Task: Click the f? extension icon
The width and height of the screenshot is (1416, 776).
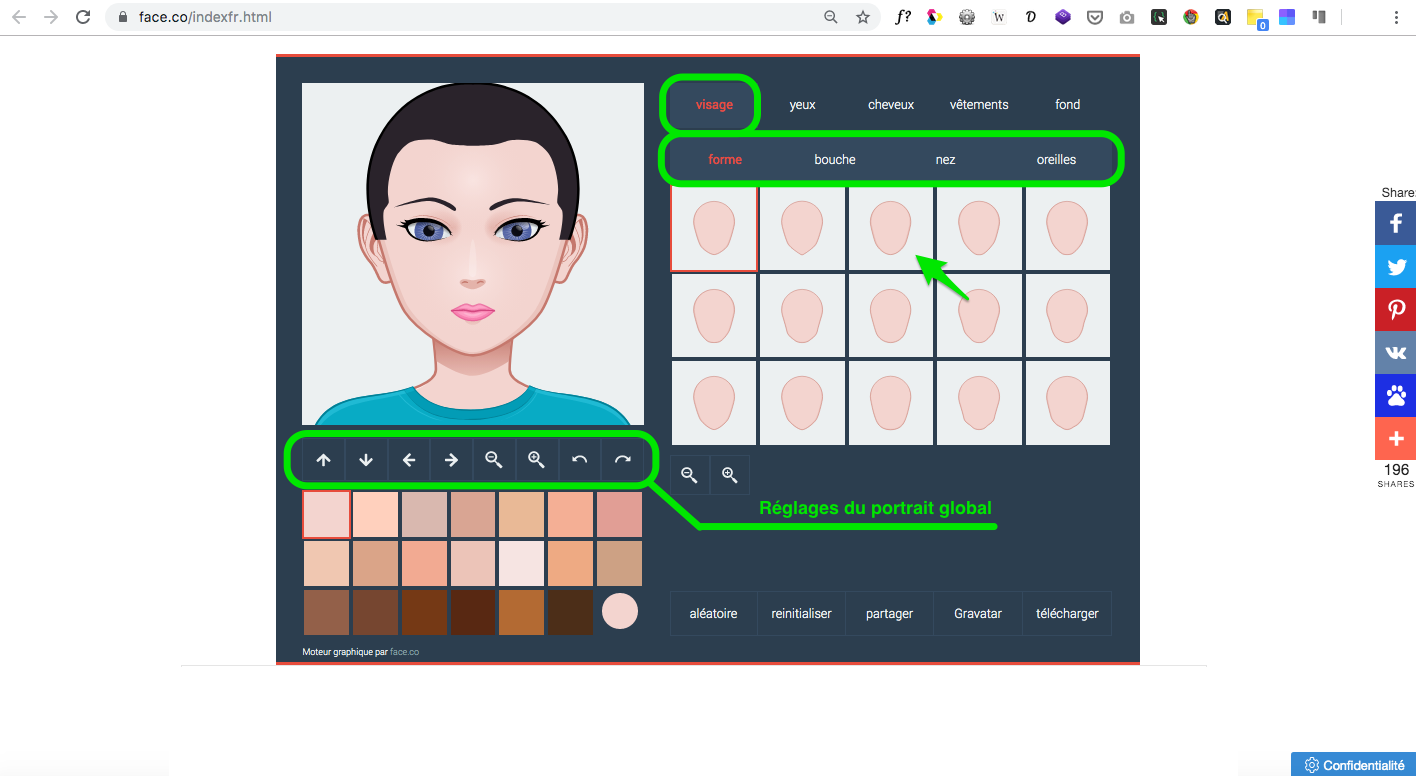Action: [903, 17]
